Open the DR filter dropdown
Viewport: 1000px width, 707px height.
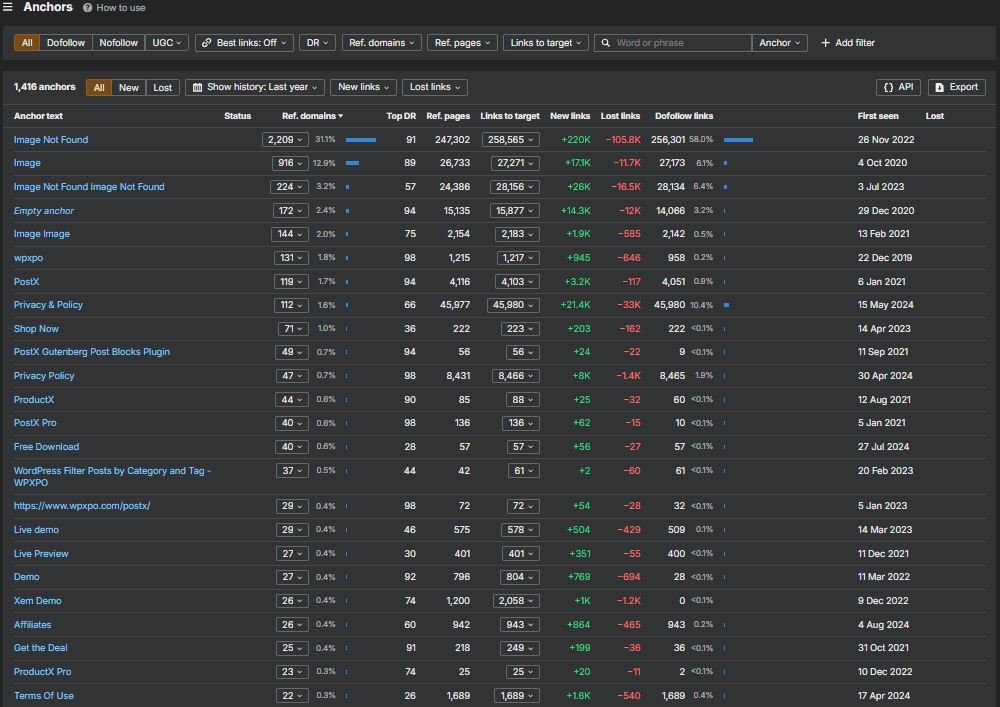(x=317, y=43)
